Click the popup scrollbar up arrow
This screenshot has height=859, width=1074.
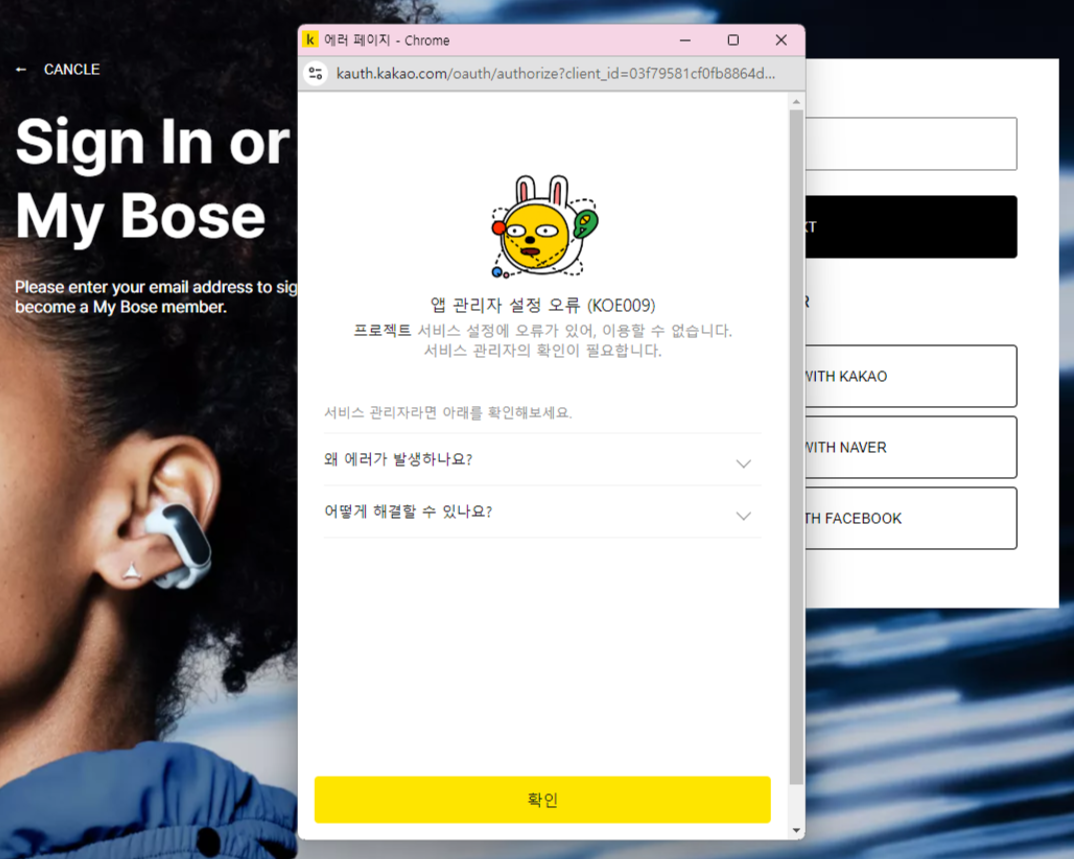tap(796, 102)
